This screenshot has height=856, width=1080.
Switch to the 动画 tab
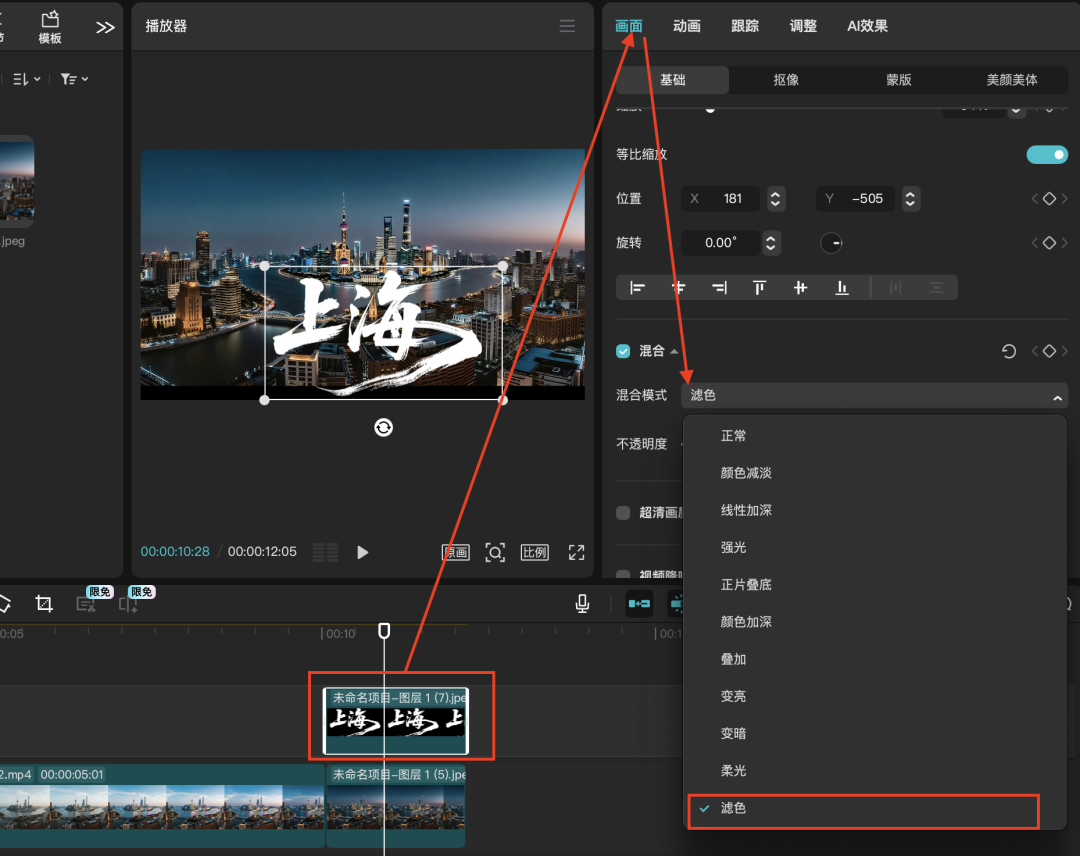click(x=687, y=26)
